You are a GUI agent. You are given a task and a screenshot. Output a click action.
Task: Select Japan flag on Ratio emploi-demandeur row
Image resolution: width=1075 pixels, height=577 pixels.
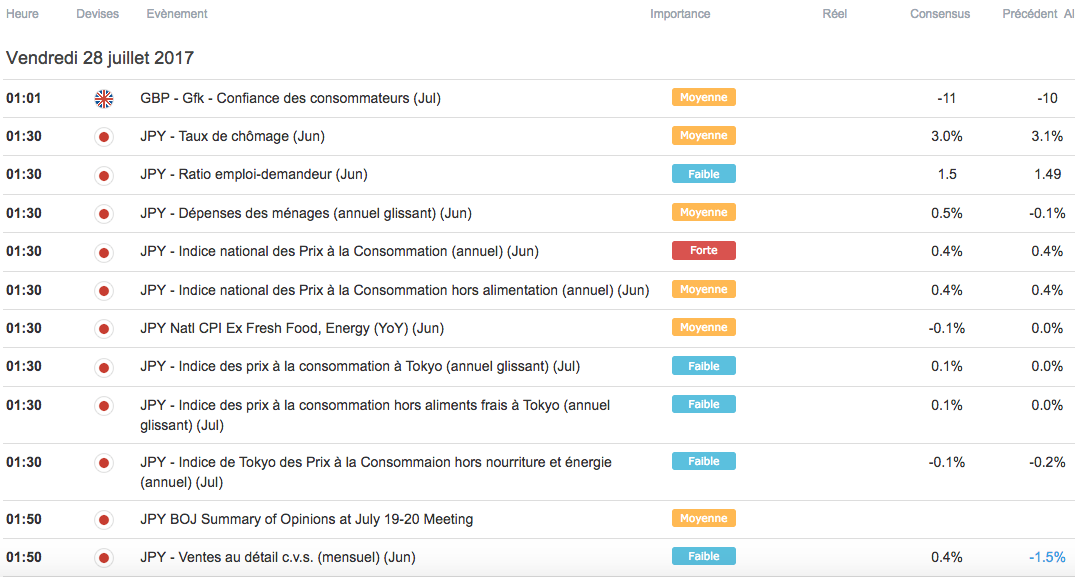tap(104, 175)
